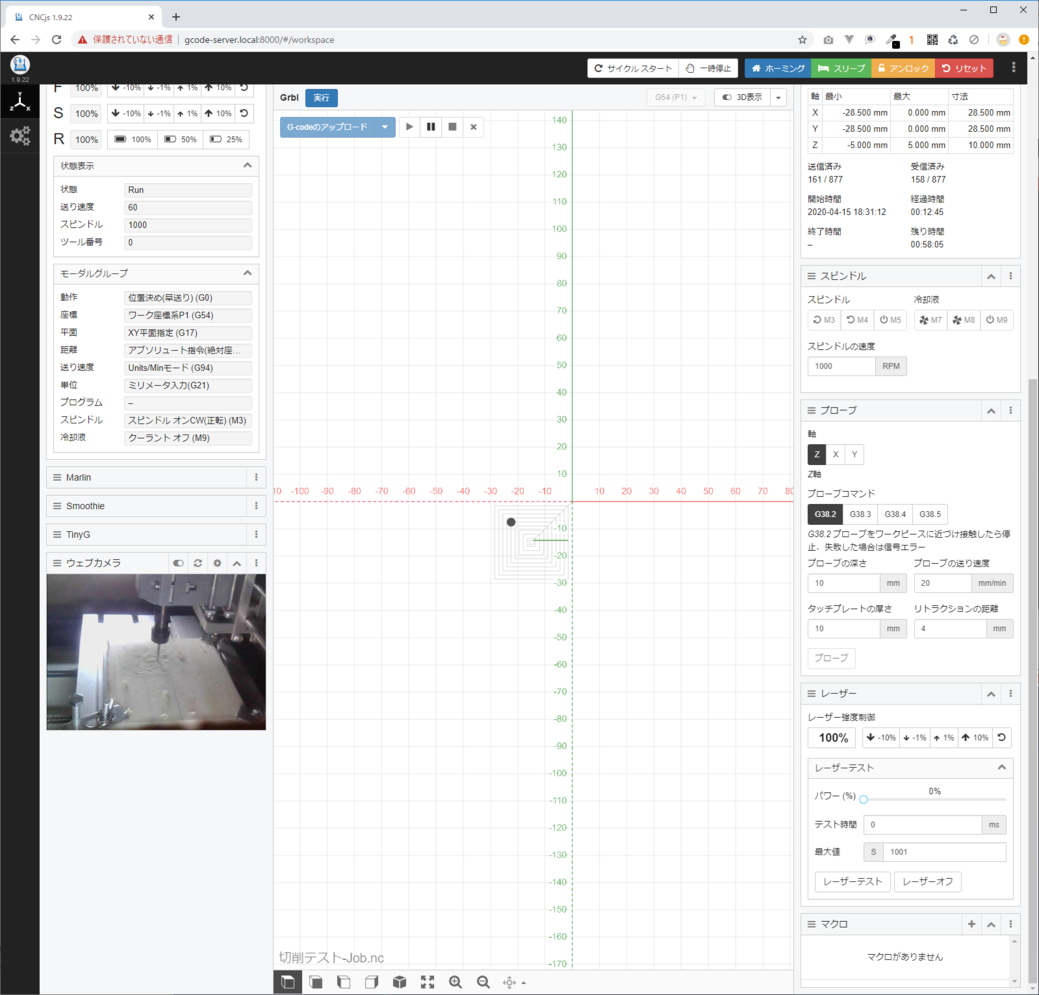Start spindle clockwise with M3
This screenshot has height=995, width=1039.
click(x=824, y=320)
